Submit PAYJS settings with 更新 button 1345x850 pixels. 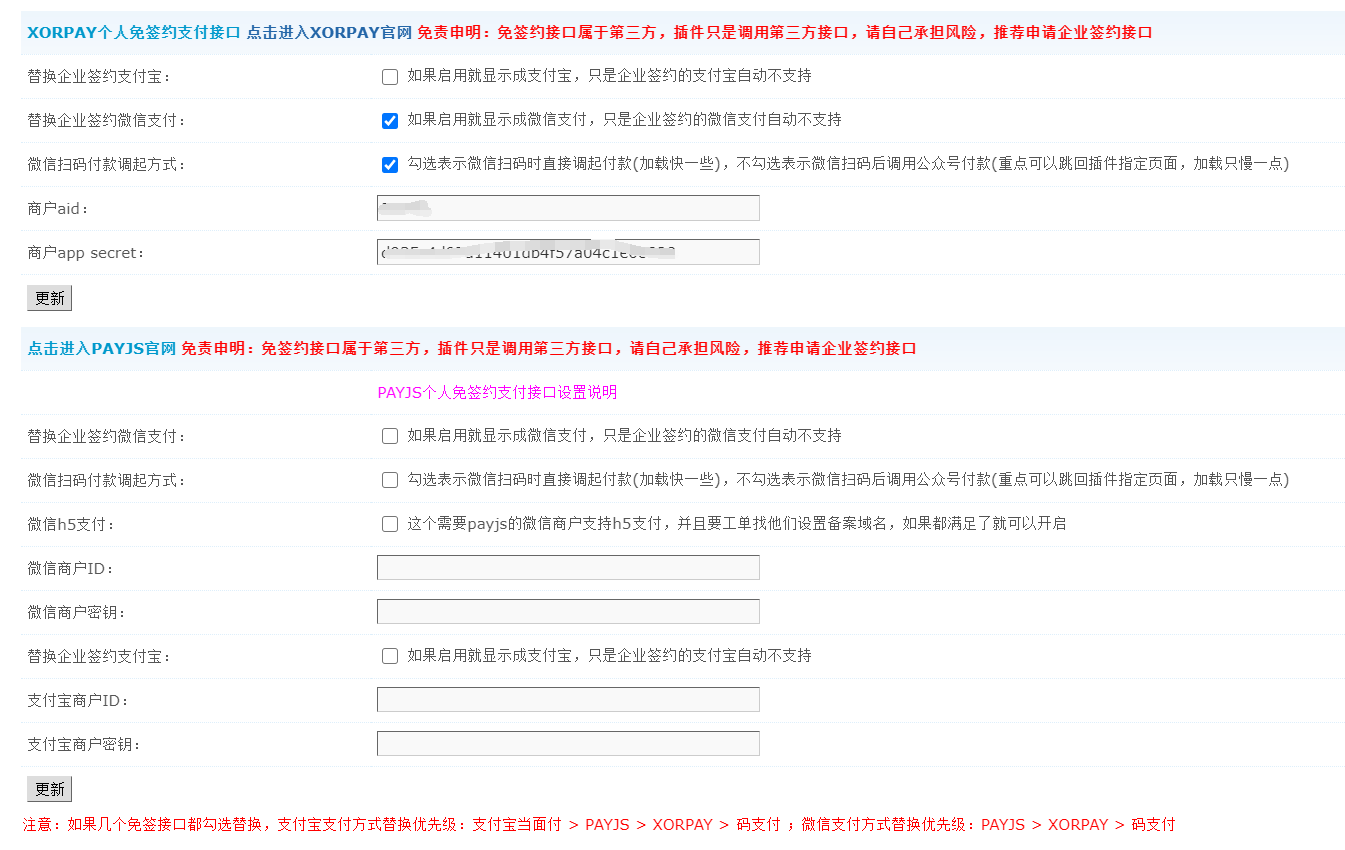(x=49, y=789)
